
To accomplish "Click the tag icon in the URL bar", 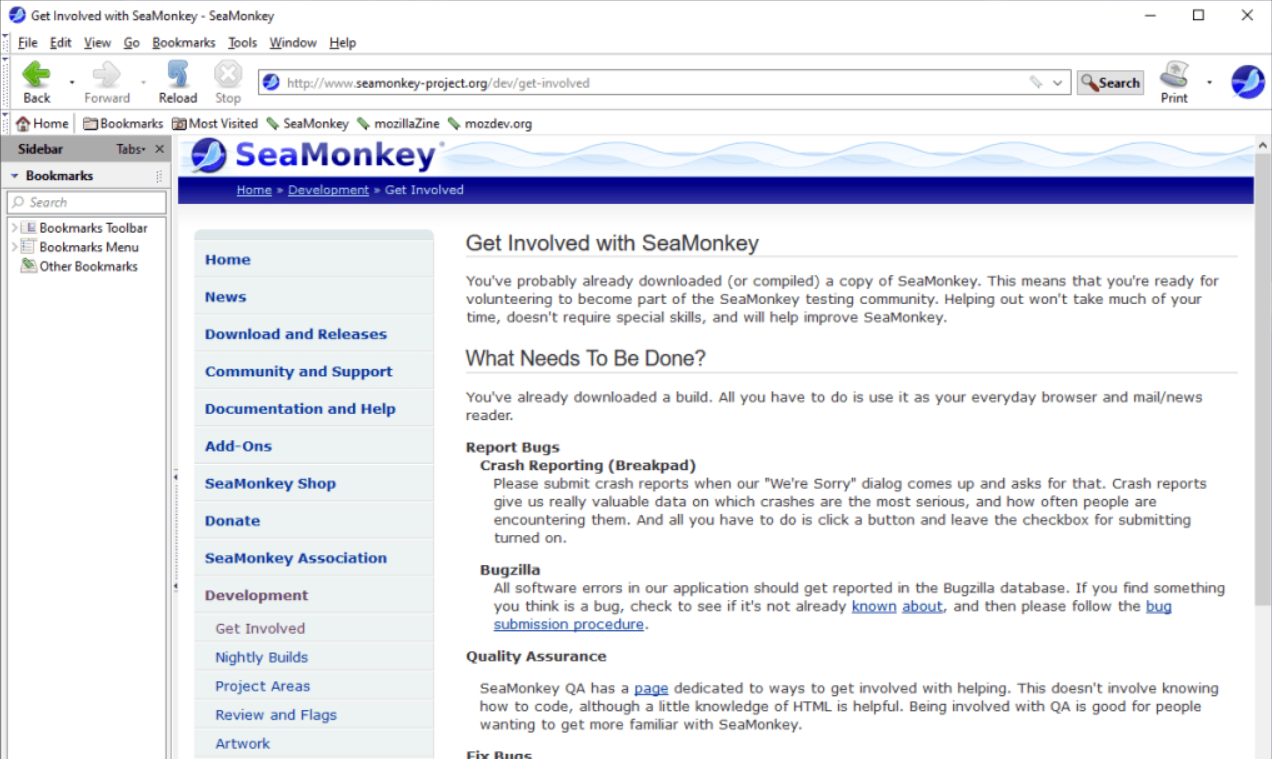I will pos(1036,83).
